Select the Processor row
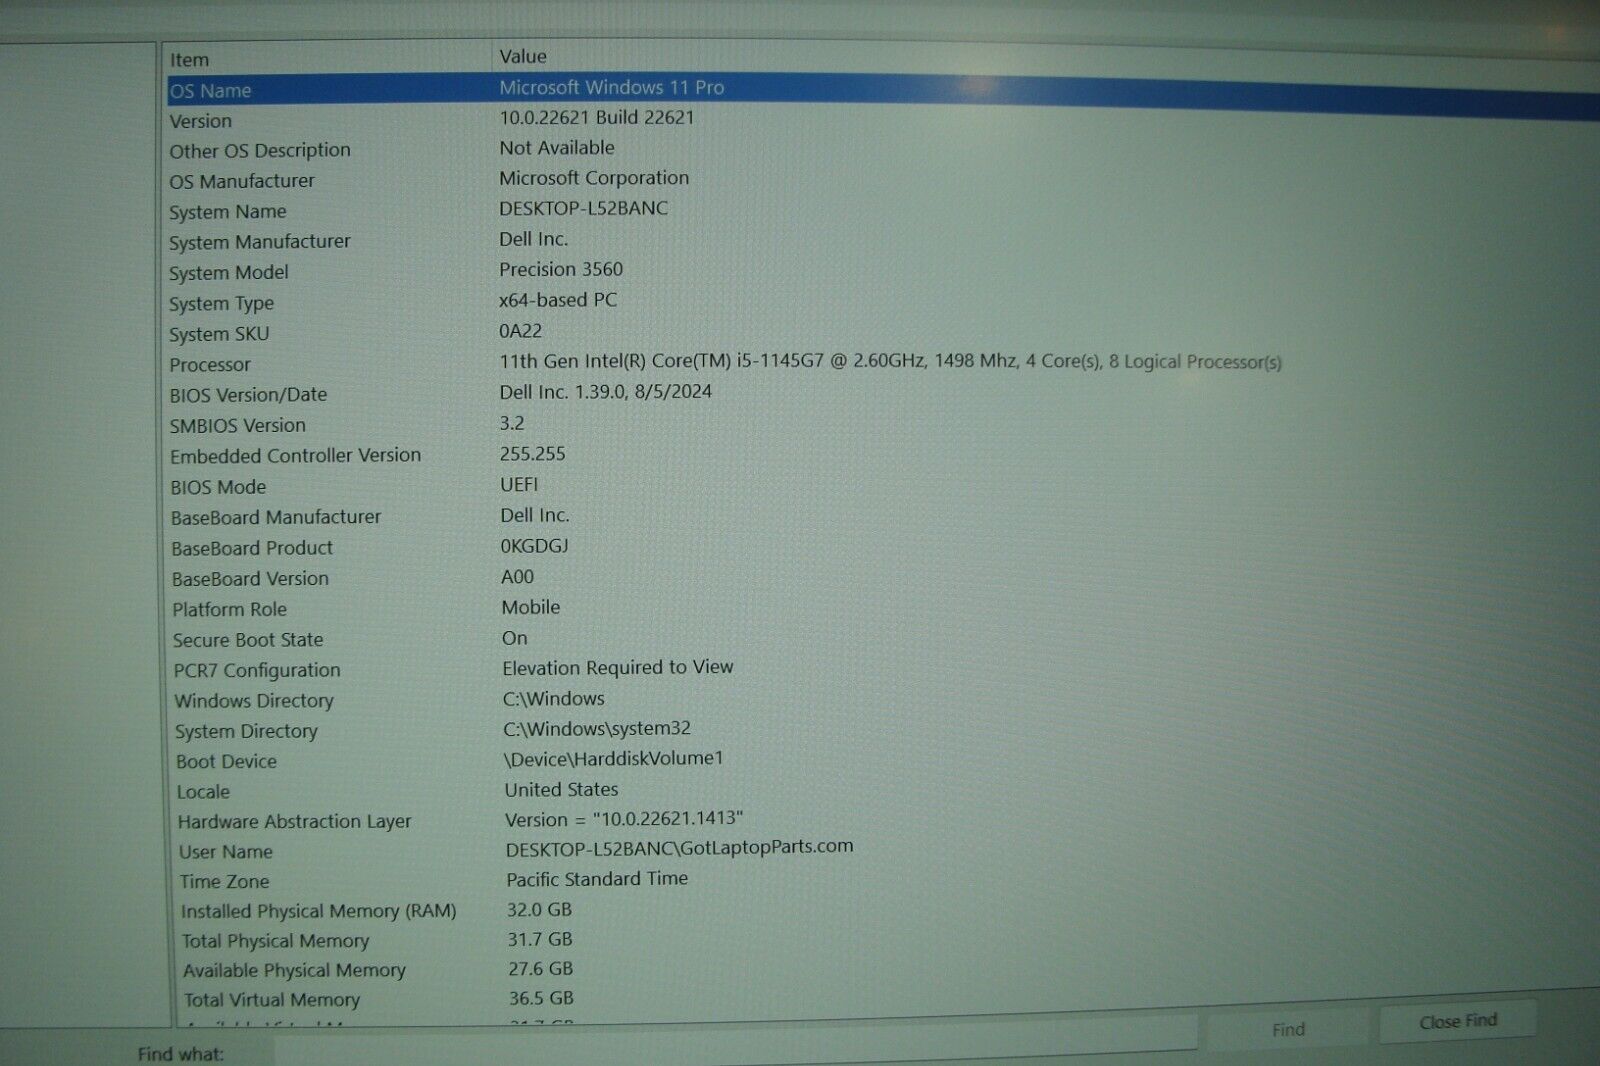This screenshot has height=1066, width=1600. 400,364
